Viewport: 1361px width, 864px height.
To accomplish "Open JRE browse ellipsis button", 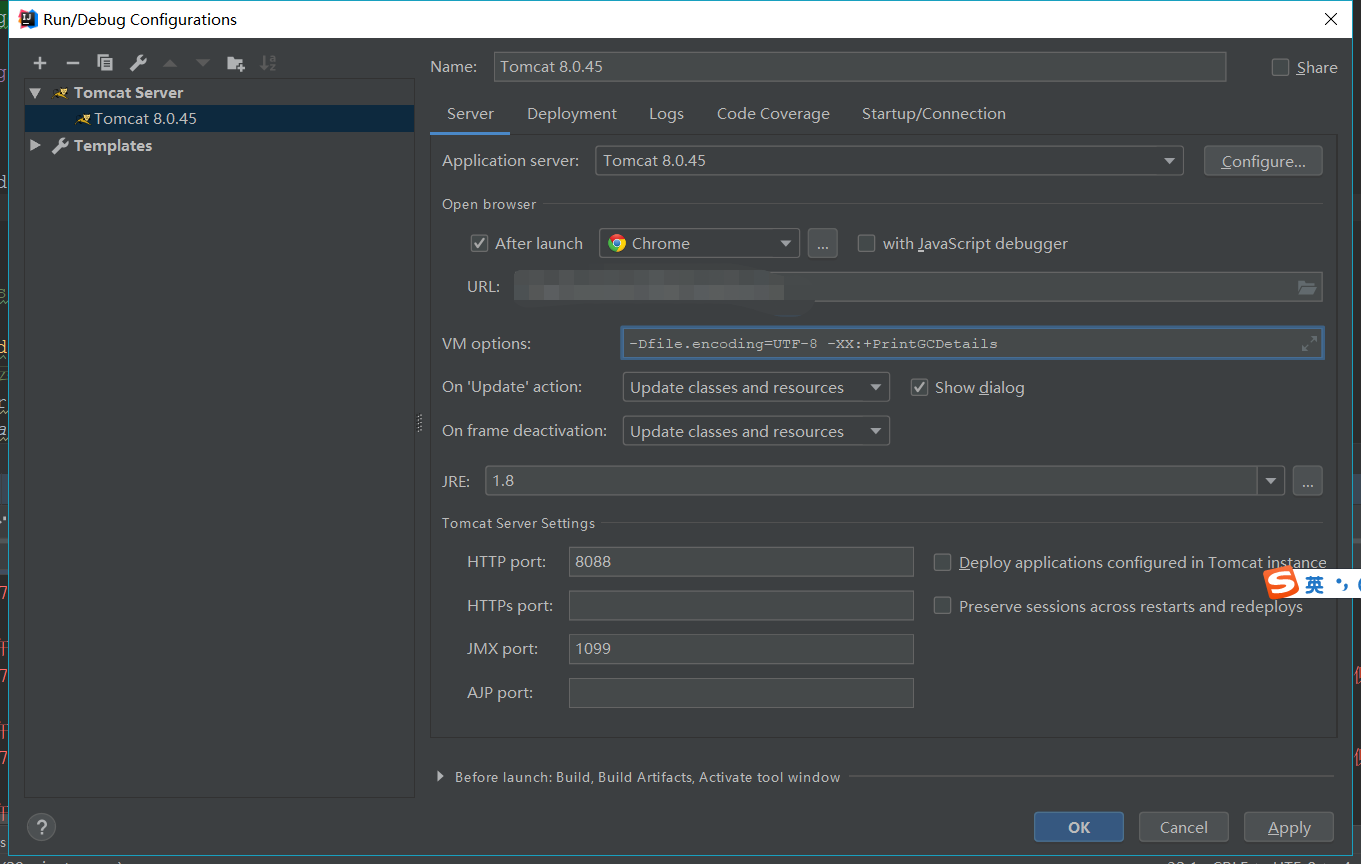I will [1307, 481].
